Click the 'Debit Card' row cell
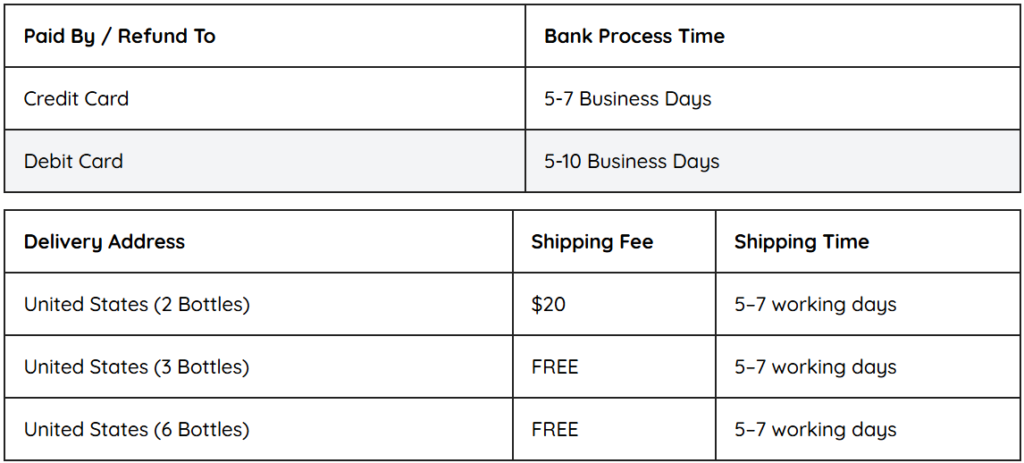The image size is (1024, 463). pyautogui.click(x=264, y=161)
